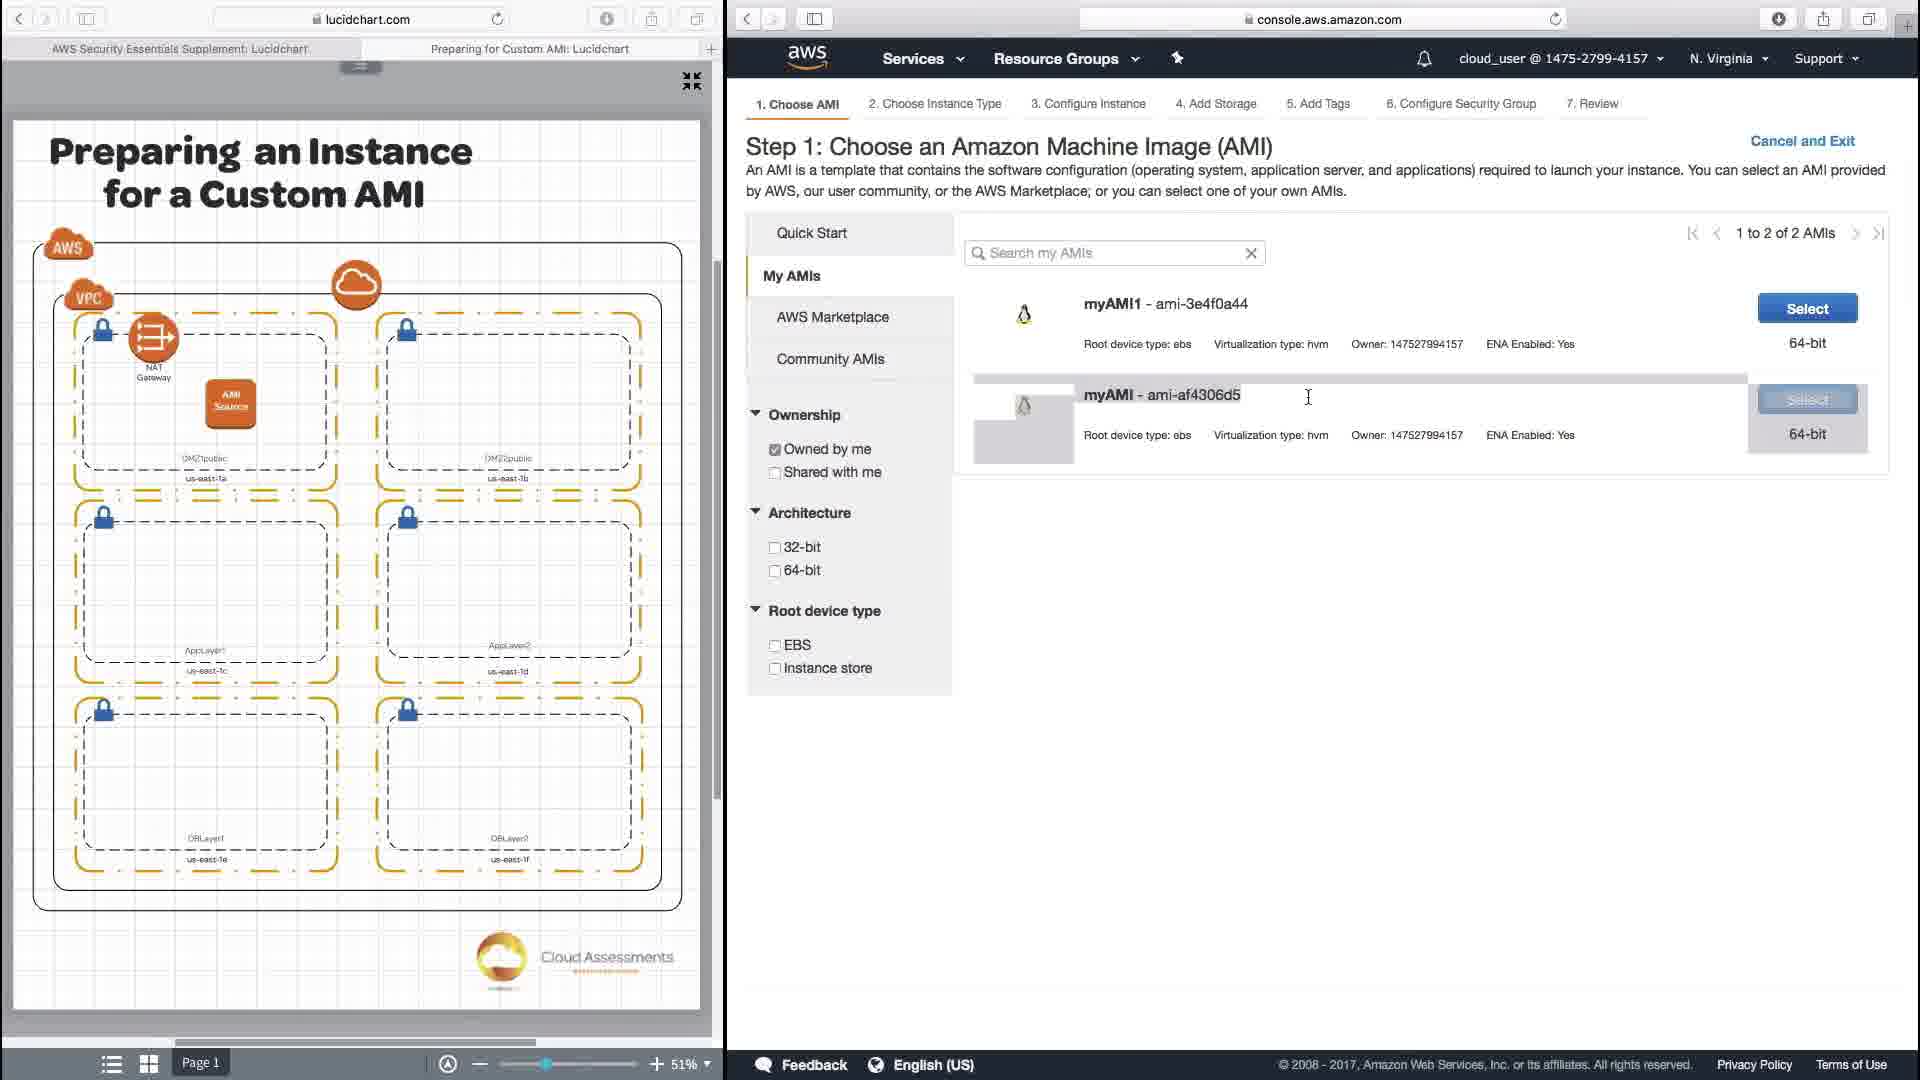Click the Cancel and Exit link
Viewport: 1920px width, 1080px height.
(x=1801, y=141)
